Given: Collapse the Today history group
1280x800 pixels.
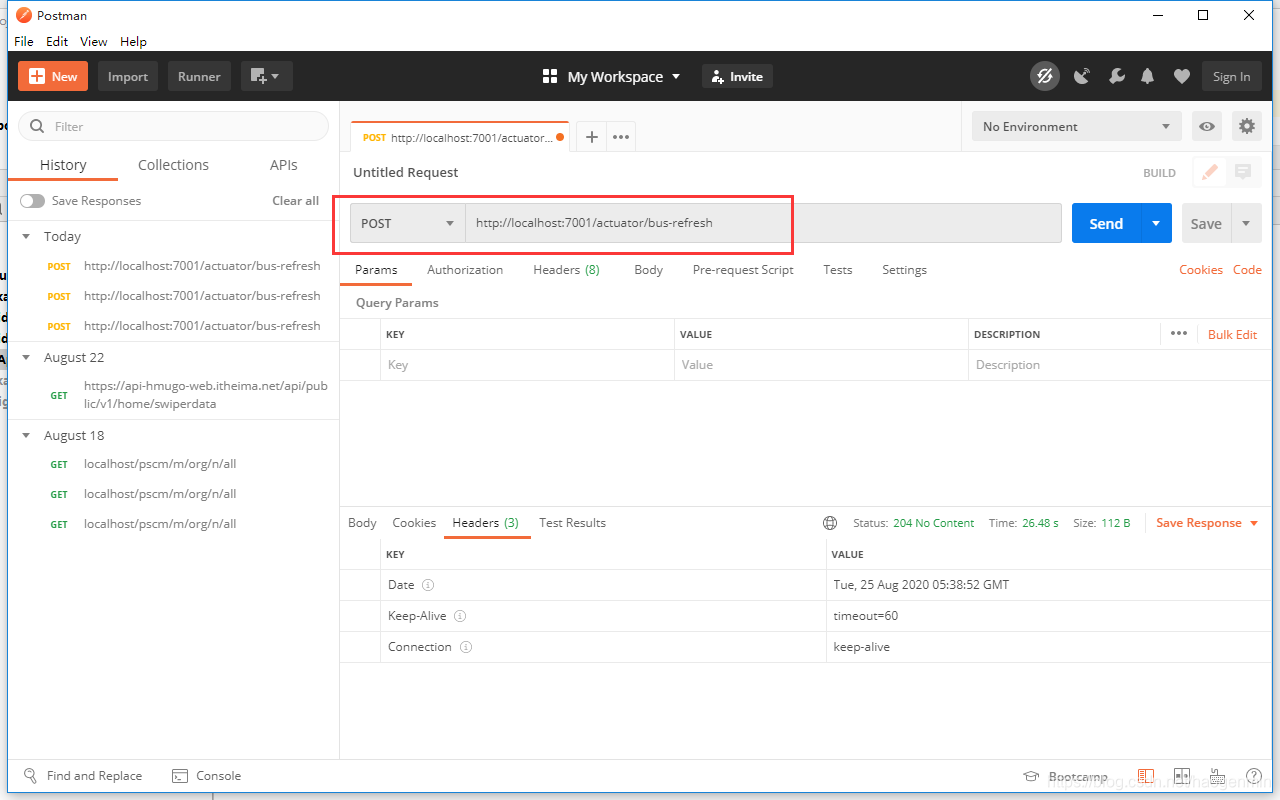Looking at the screenshot, I should 26,237.
